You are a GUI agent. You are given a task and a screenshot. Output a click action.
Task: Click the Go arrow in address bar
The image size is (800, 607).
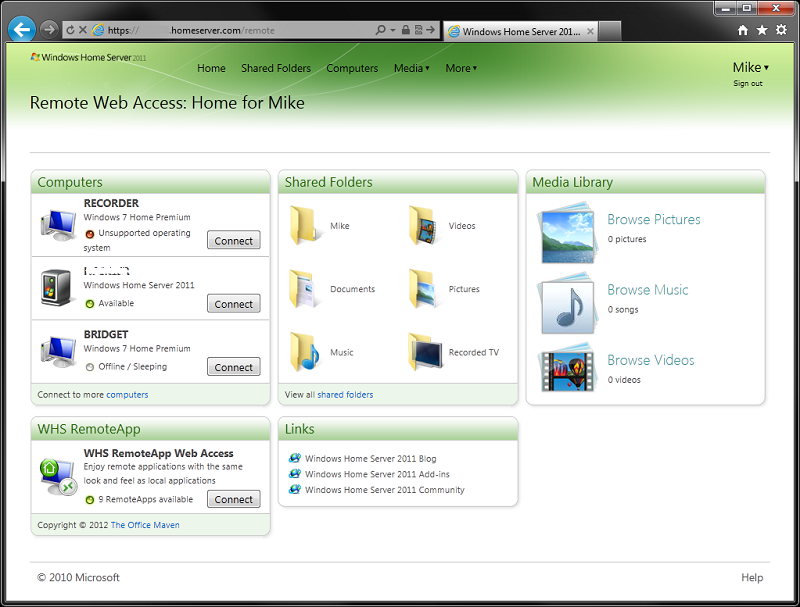point(431,30)
